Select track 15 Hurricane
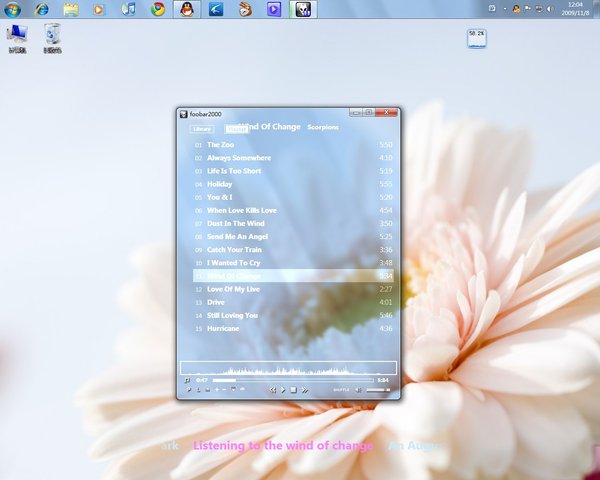The height and width of the screenshot is (480, 600). click(x=293, y=328)
